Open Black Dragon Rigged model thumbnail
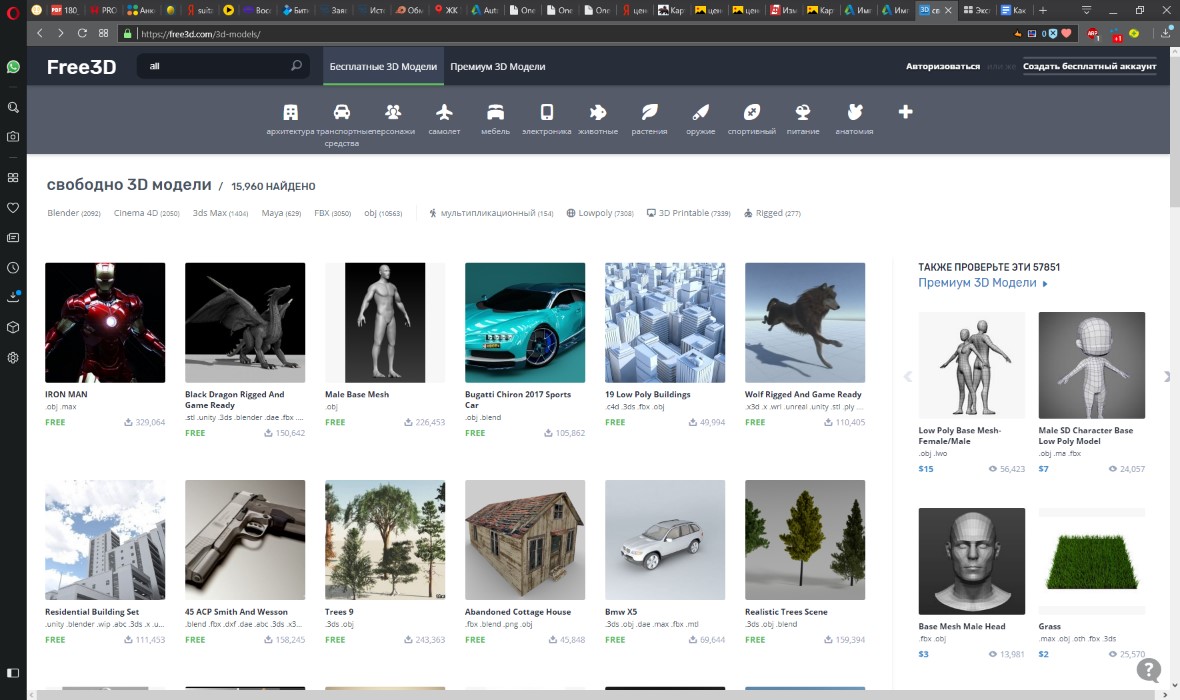Image resolution: width=1180 pixels, height=700 pixels. [x=245, y=322]
